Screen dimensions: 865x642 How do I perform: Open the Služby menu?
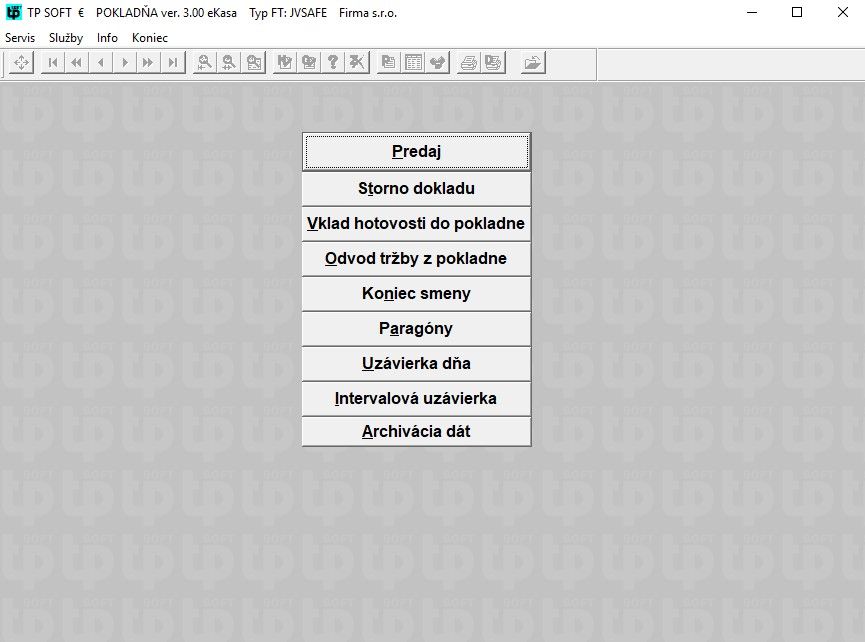(66, 38)
